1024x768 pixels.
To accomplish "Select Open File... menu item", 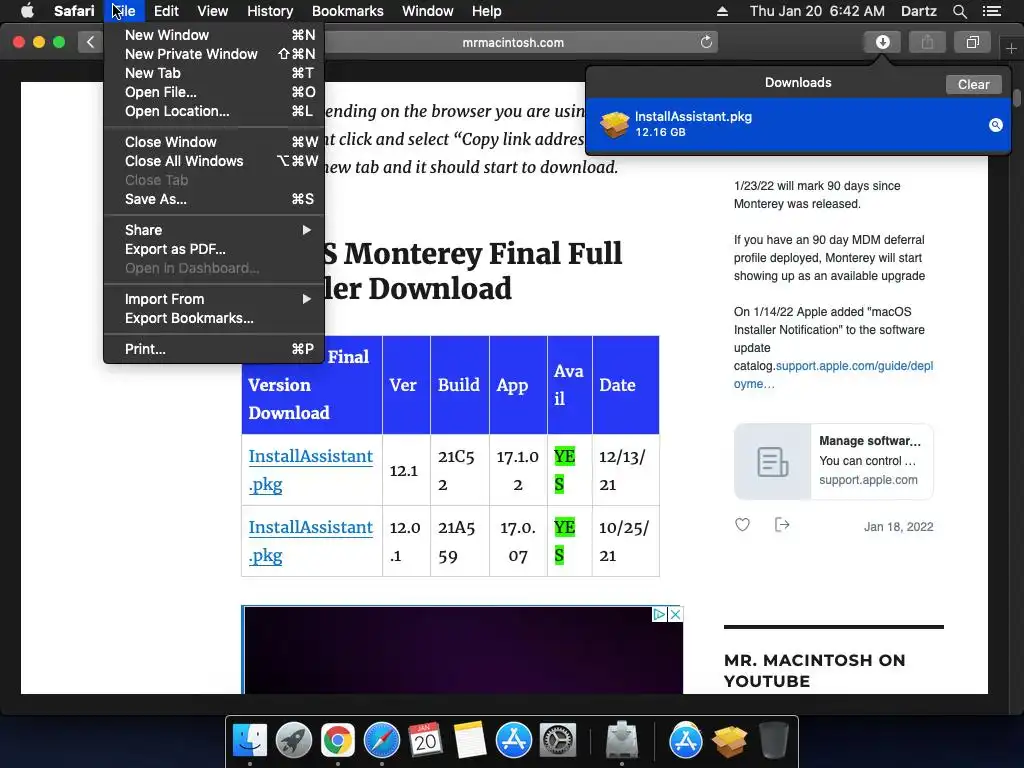I will 214,92.
